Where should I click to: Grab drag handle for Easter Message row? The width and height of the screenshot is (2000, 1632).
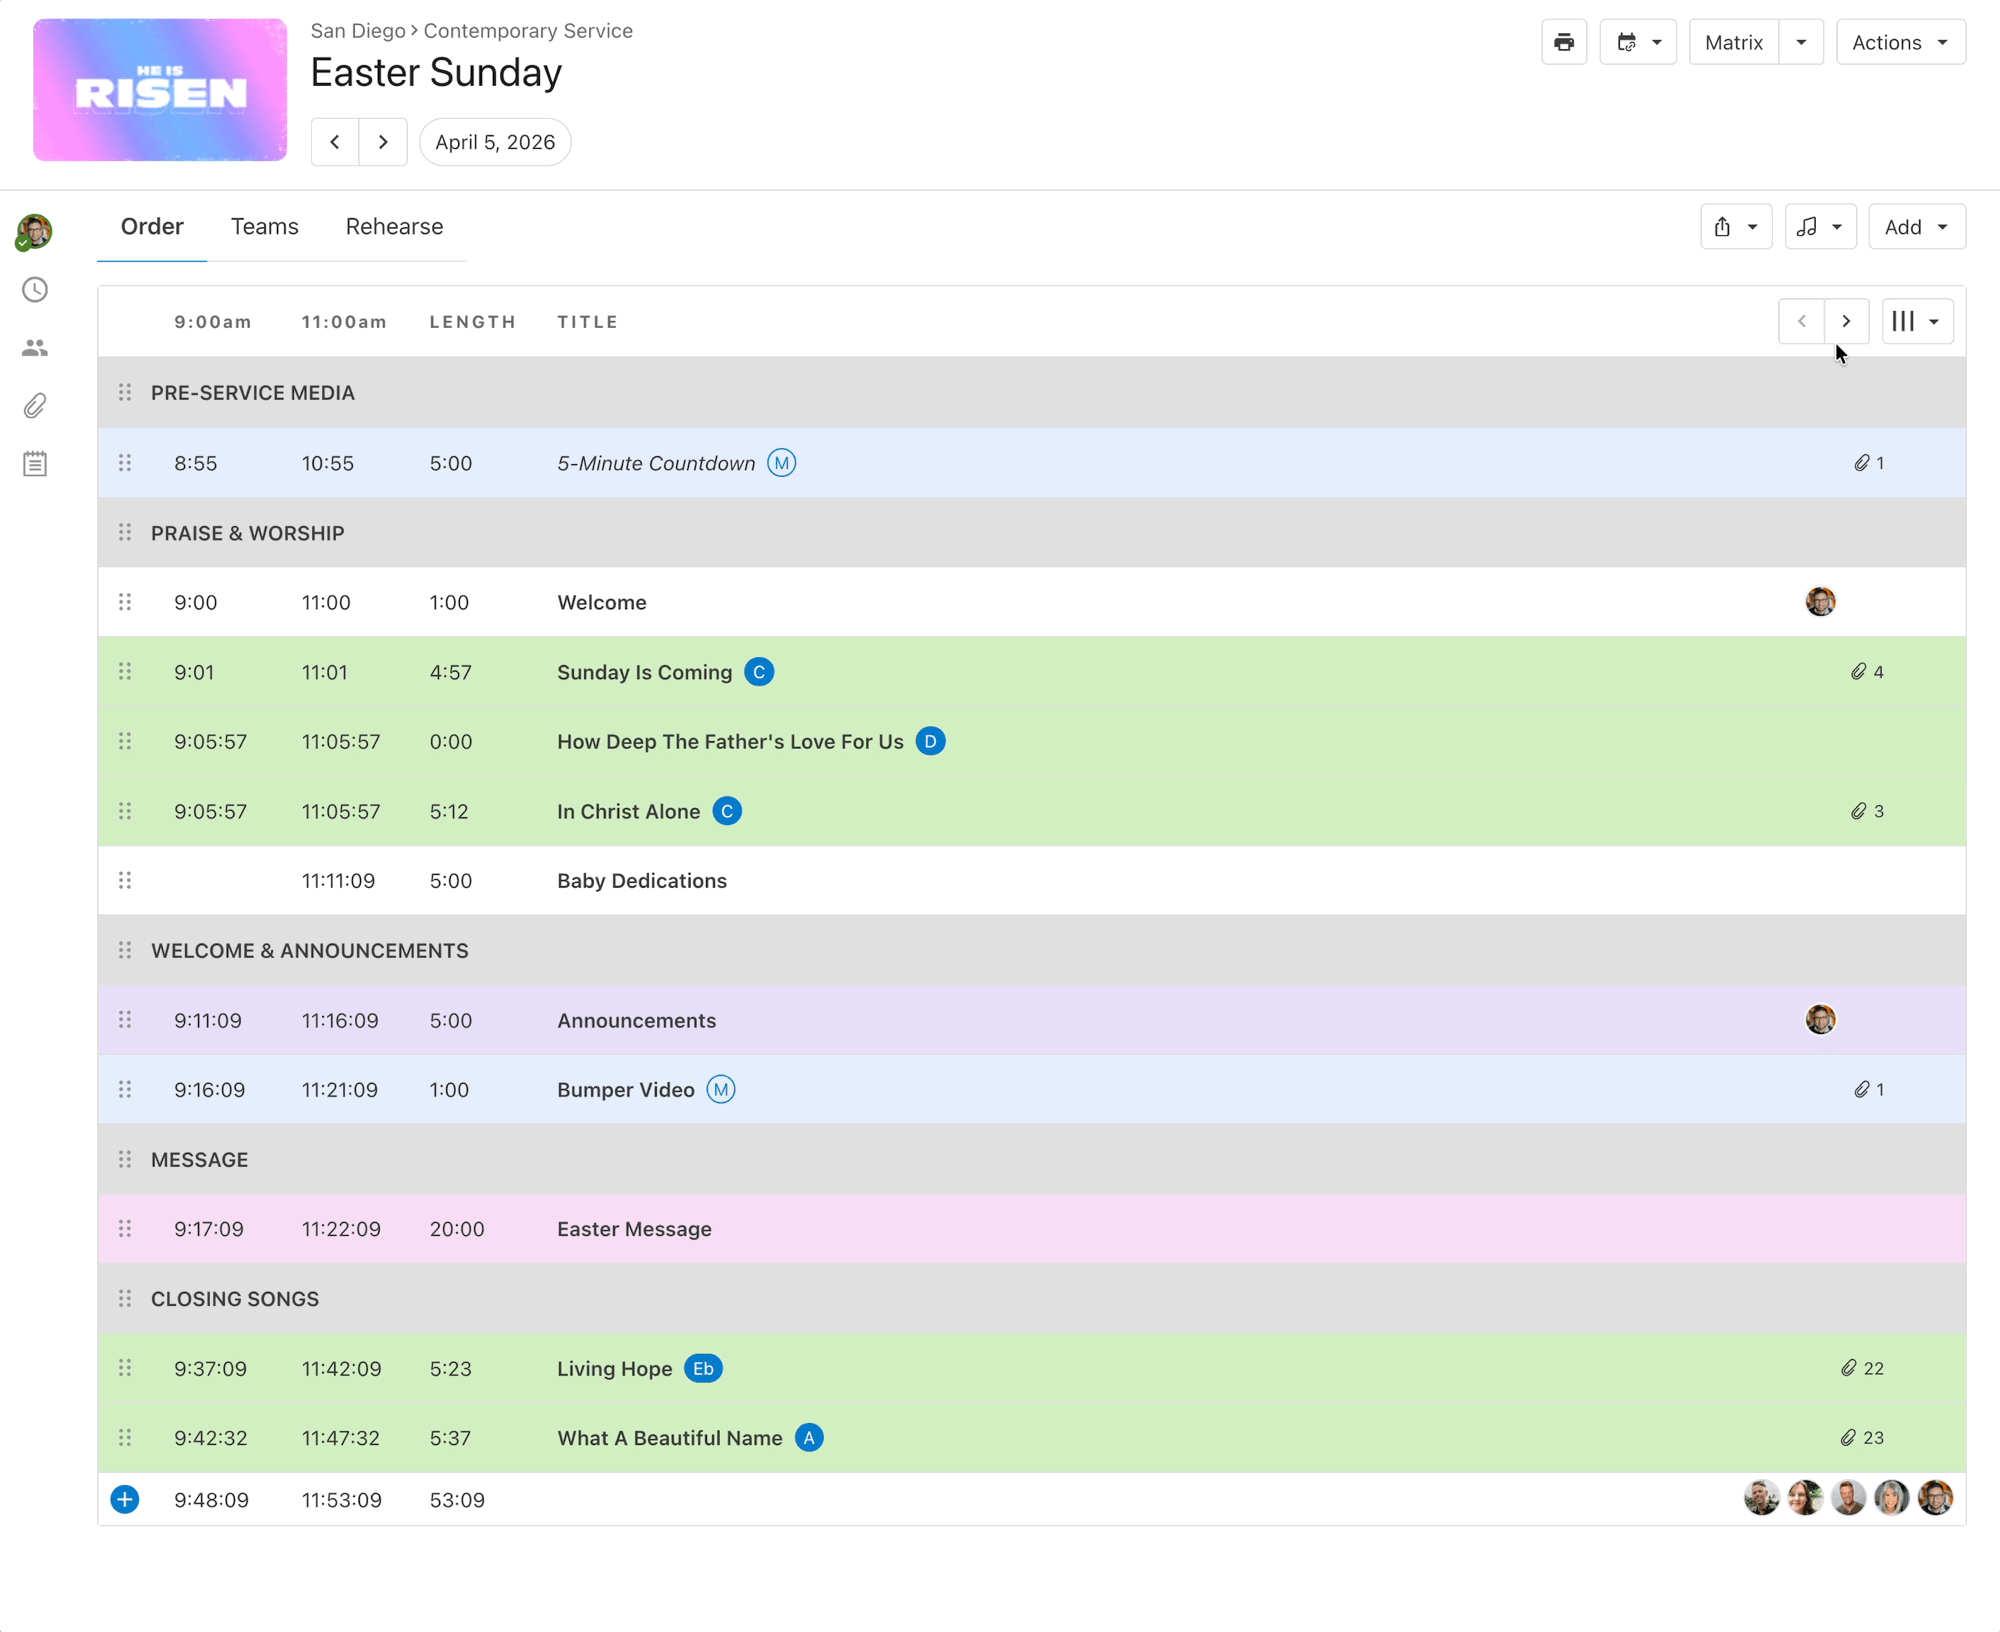(125, 1229)
